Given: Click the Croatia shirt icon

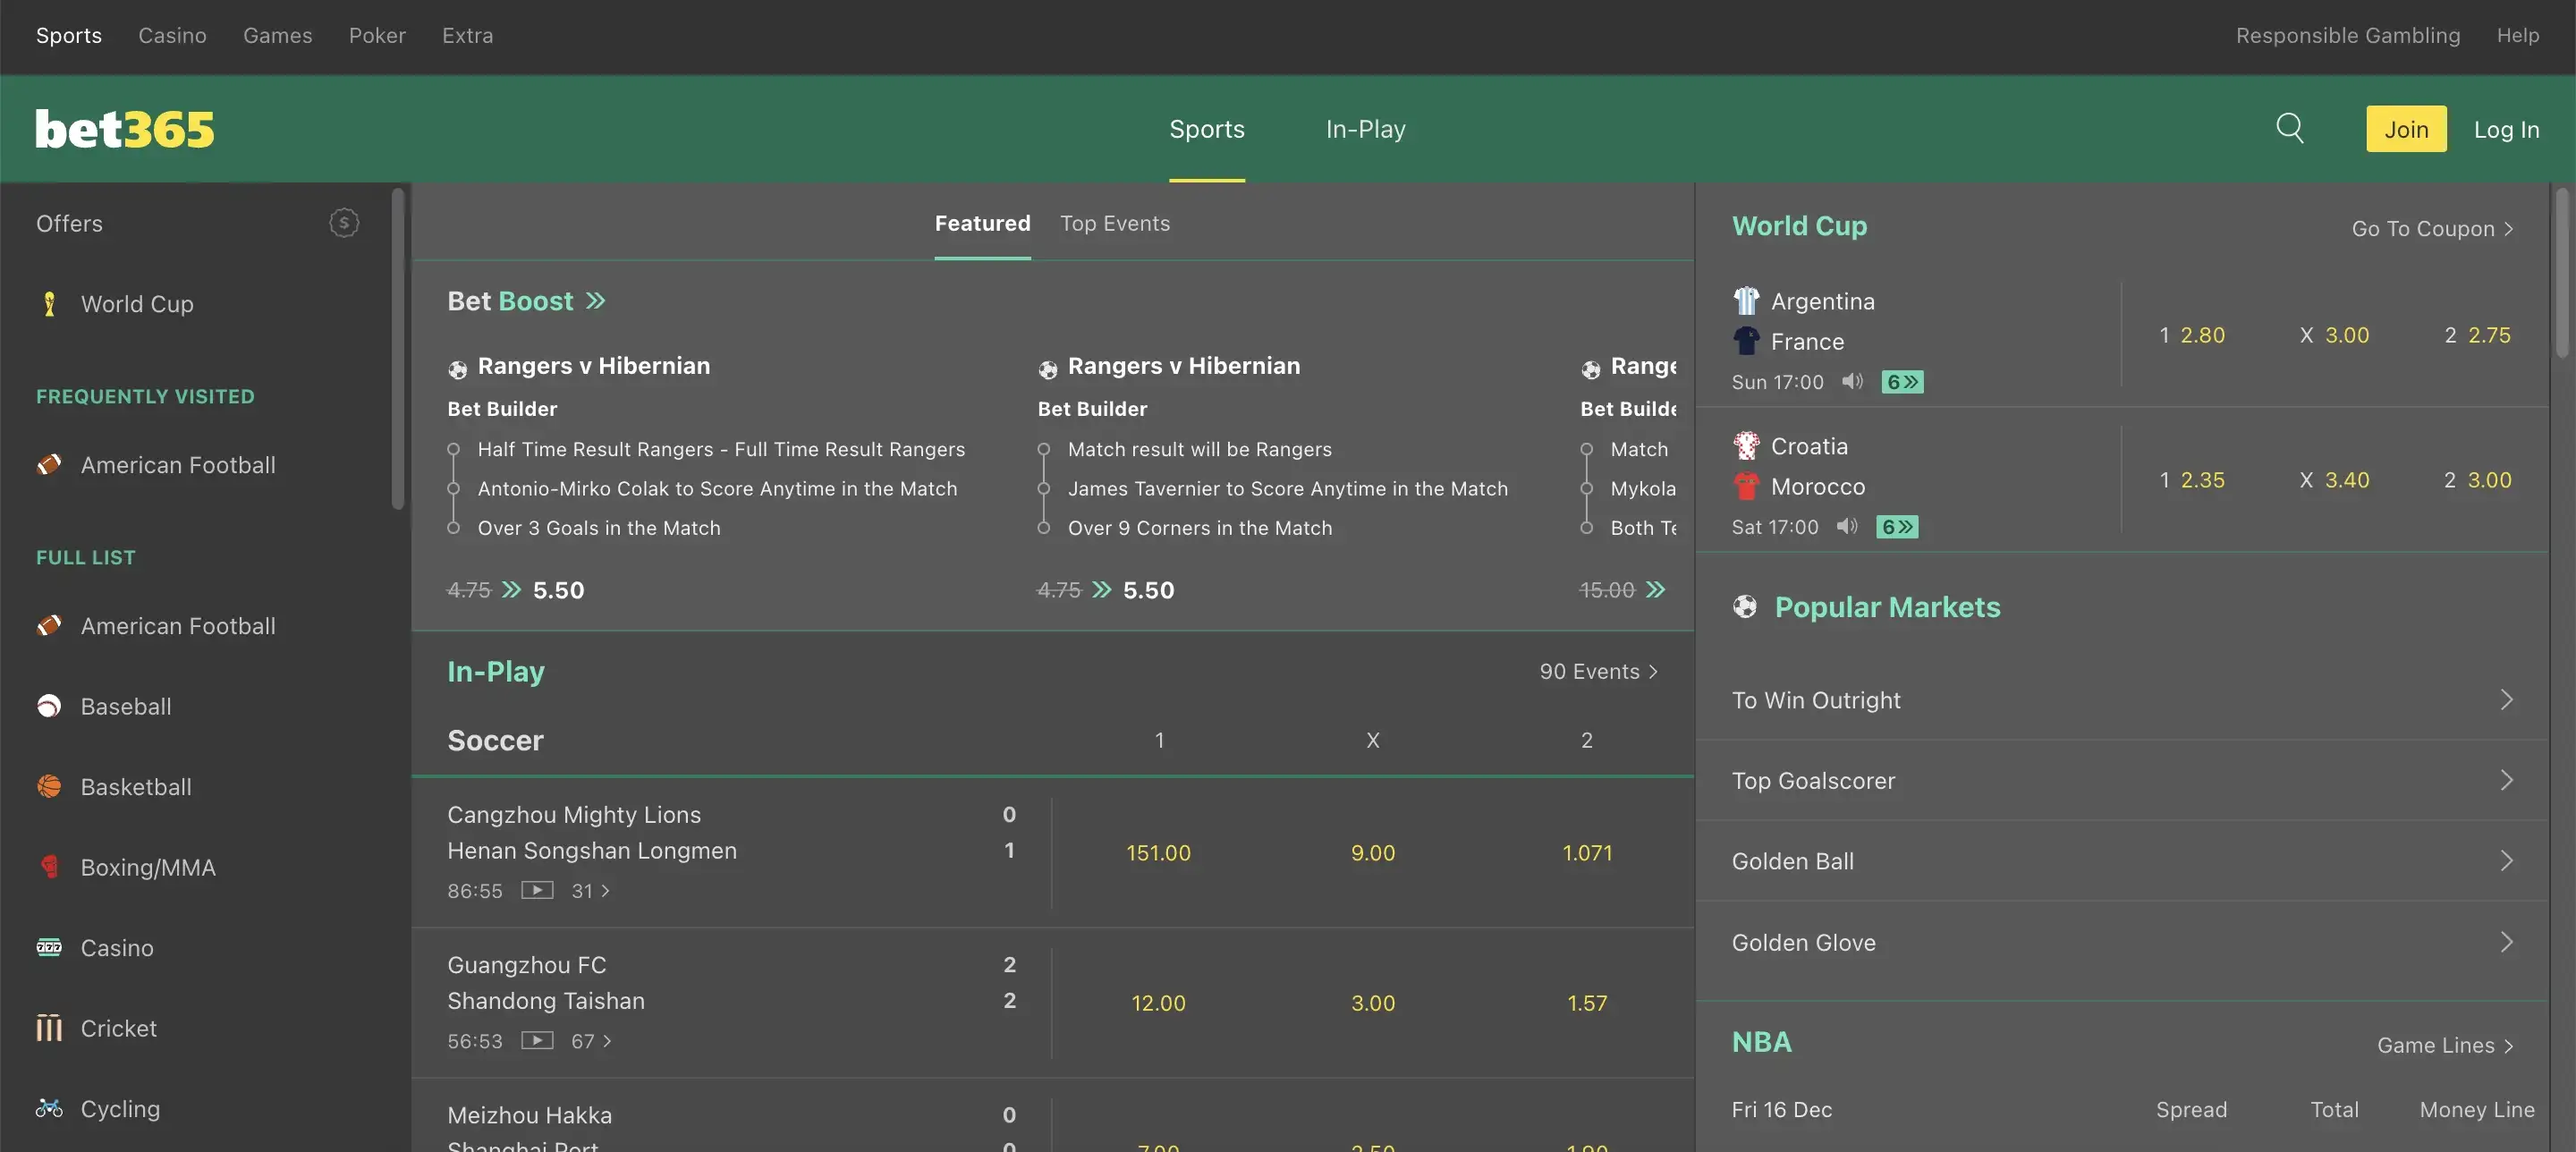Looking at the screenshot, I should [x=1746, y=446].
